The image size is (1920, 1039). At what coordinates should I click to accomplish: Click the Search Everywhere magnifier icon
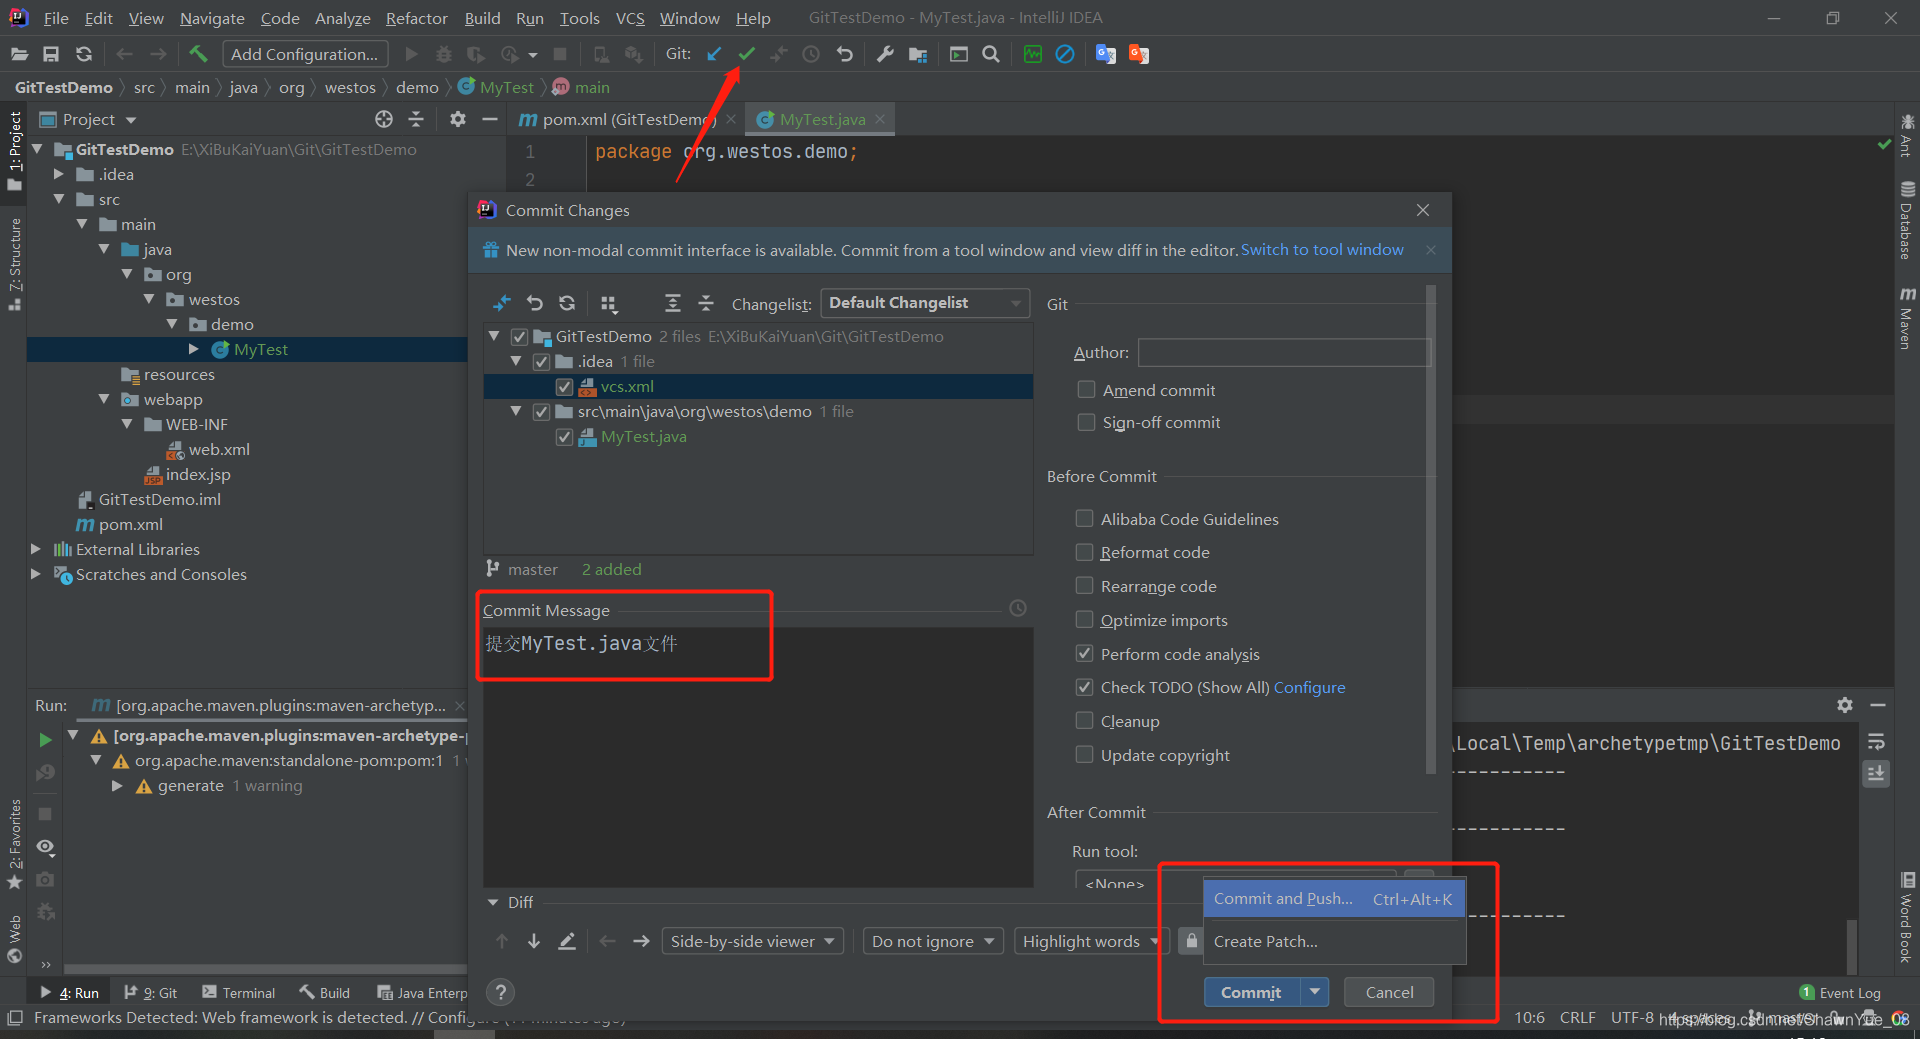coord(991,54)
